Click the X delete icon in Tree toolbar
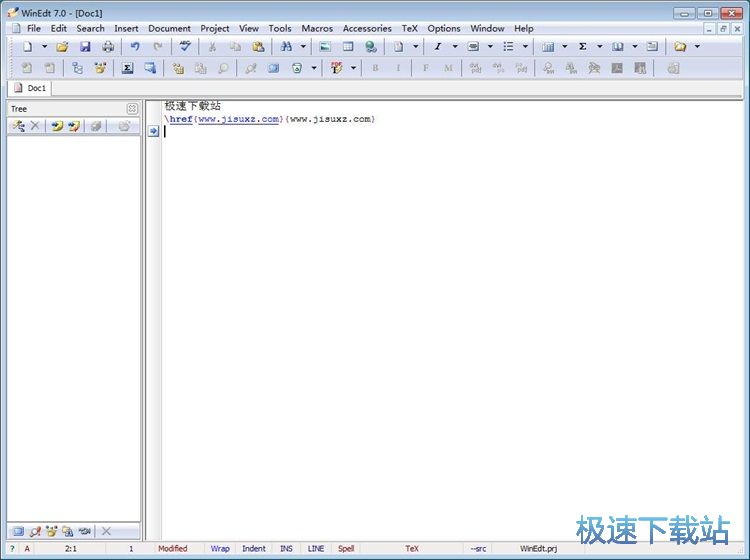The image size is (750, 560). 35,126
